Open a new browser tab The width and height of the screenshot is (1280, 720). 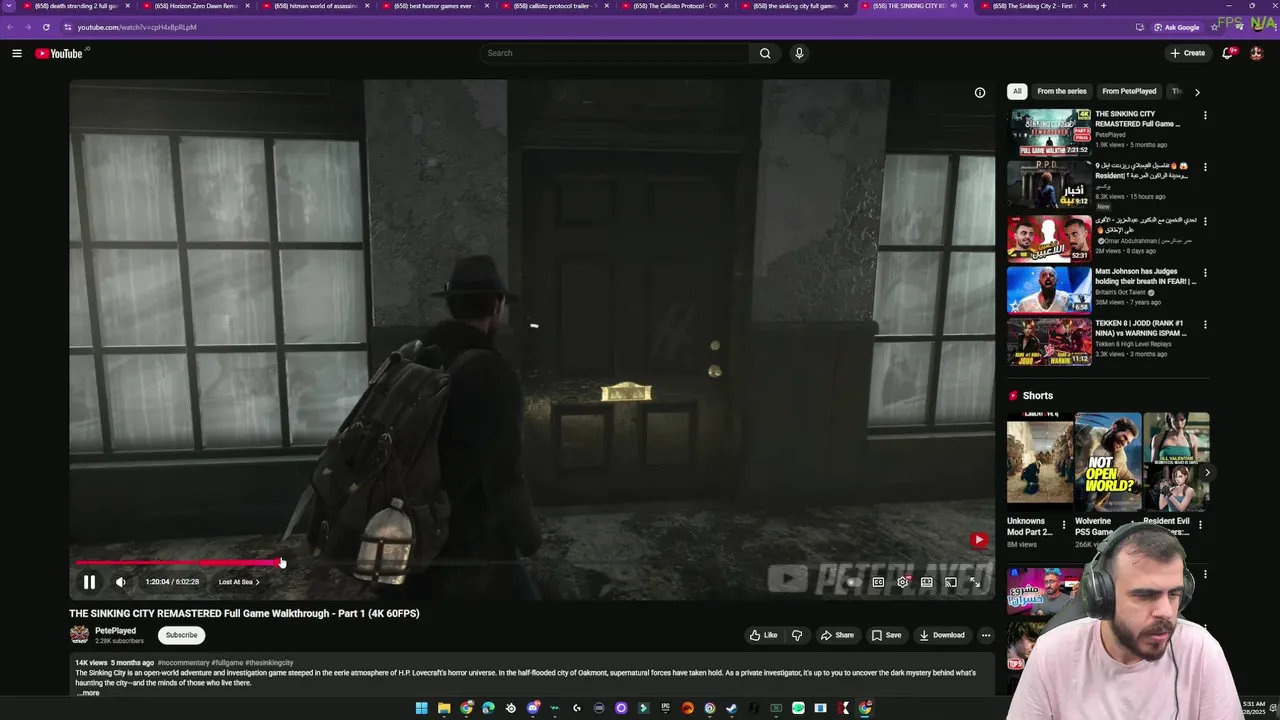point(1104,6)
